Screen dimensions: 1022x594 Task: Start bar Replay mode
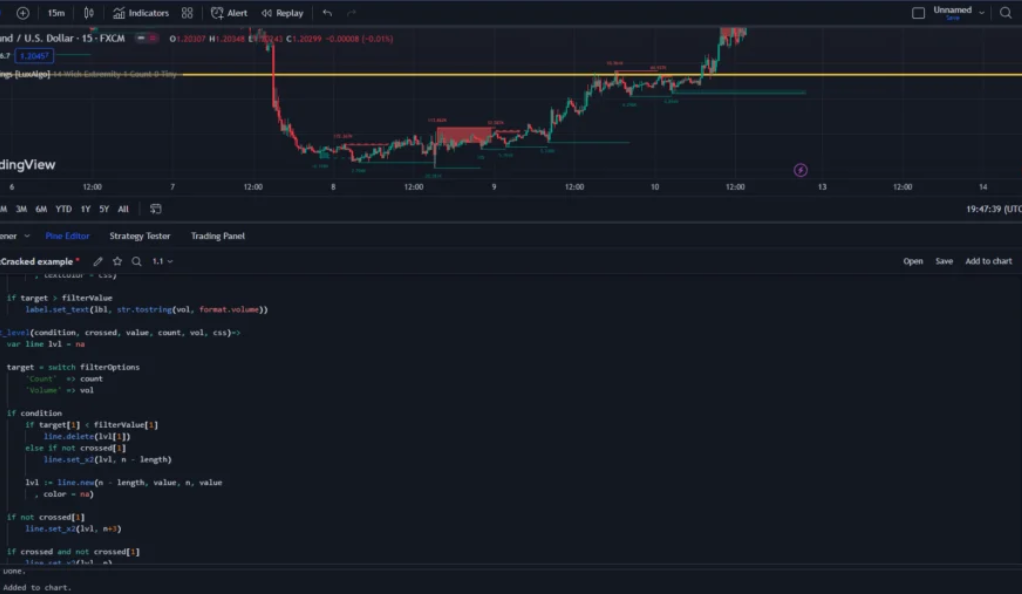coord(270,13)
